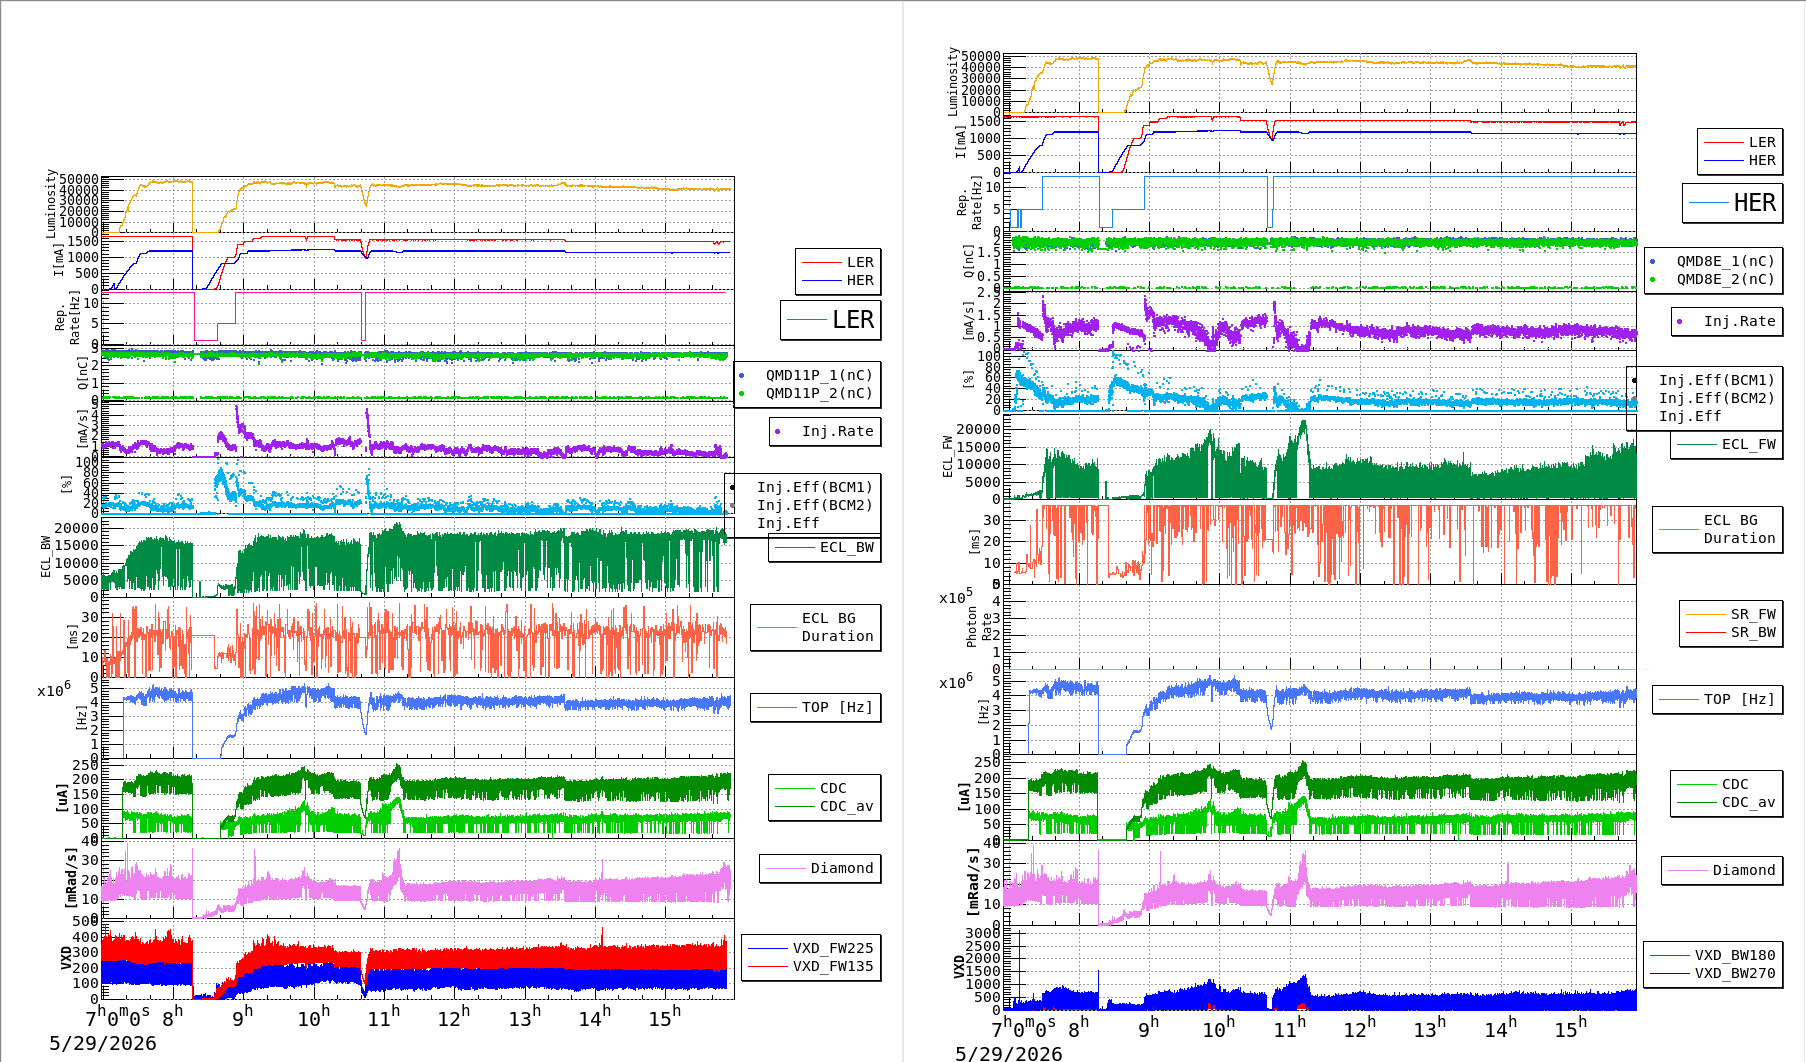The height and width of the screenshot is (1062, 1806).
Task: Click the 10h time tick on left plot
Action: pyautogui.click(x=313, y=1017)
